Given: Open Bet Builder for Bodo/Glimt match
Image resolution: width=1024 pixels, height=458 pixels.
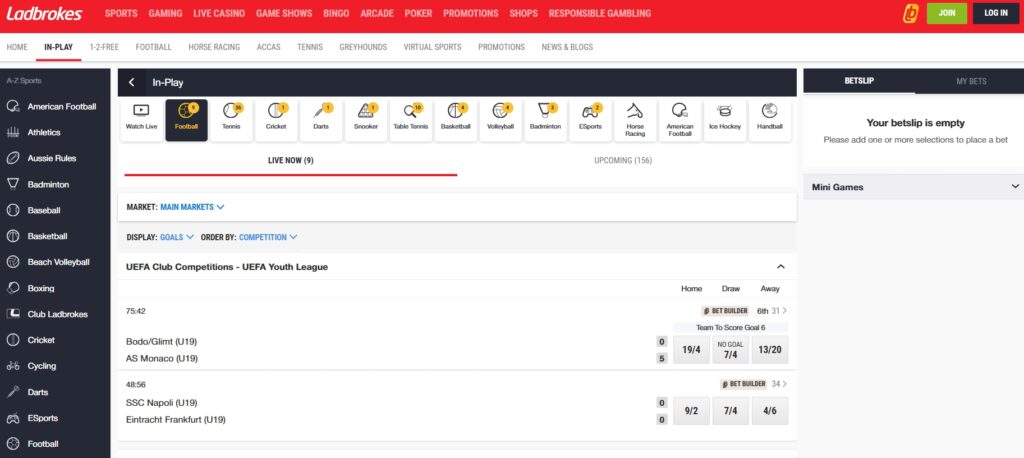Looking at the screenshot, I should click(725, 311).
